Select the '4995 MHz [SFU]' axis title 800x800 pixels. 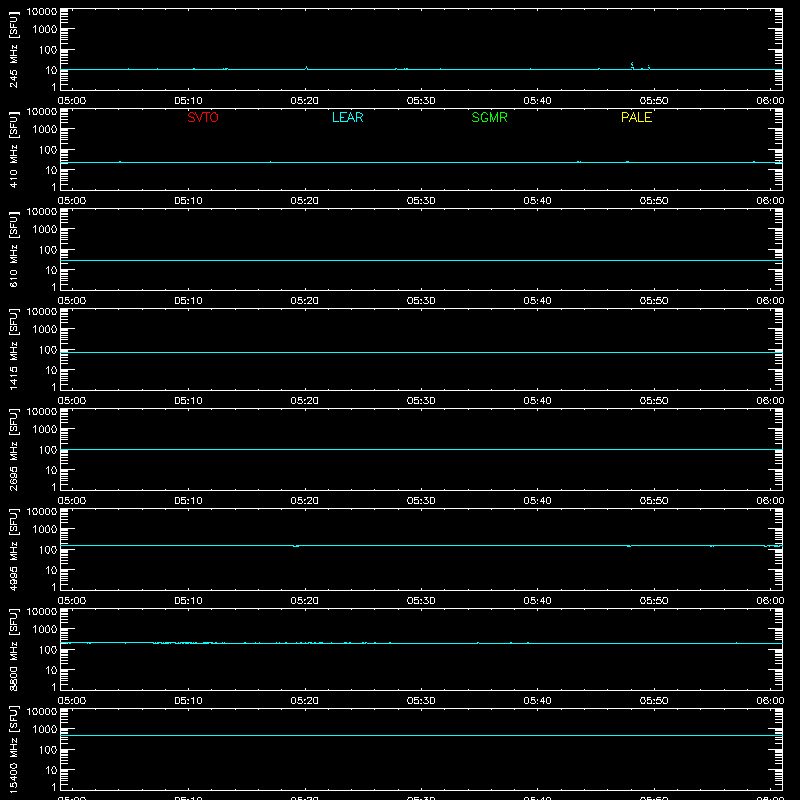[x=13, y=549]
